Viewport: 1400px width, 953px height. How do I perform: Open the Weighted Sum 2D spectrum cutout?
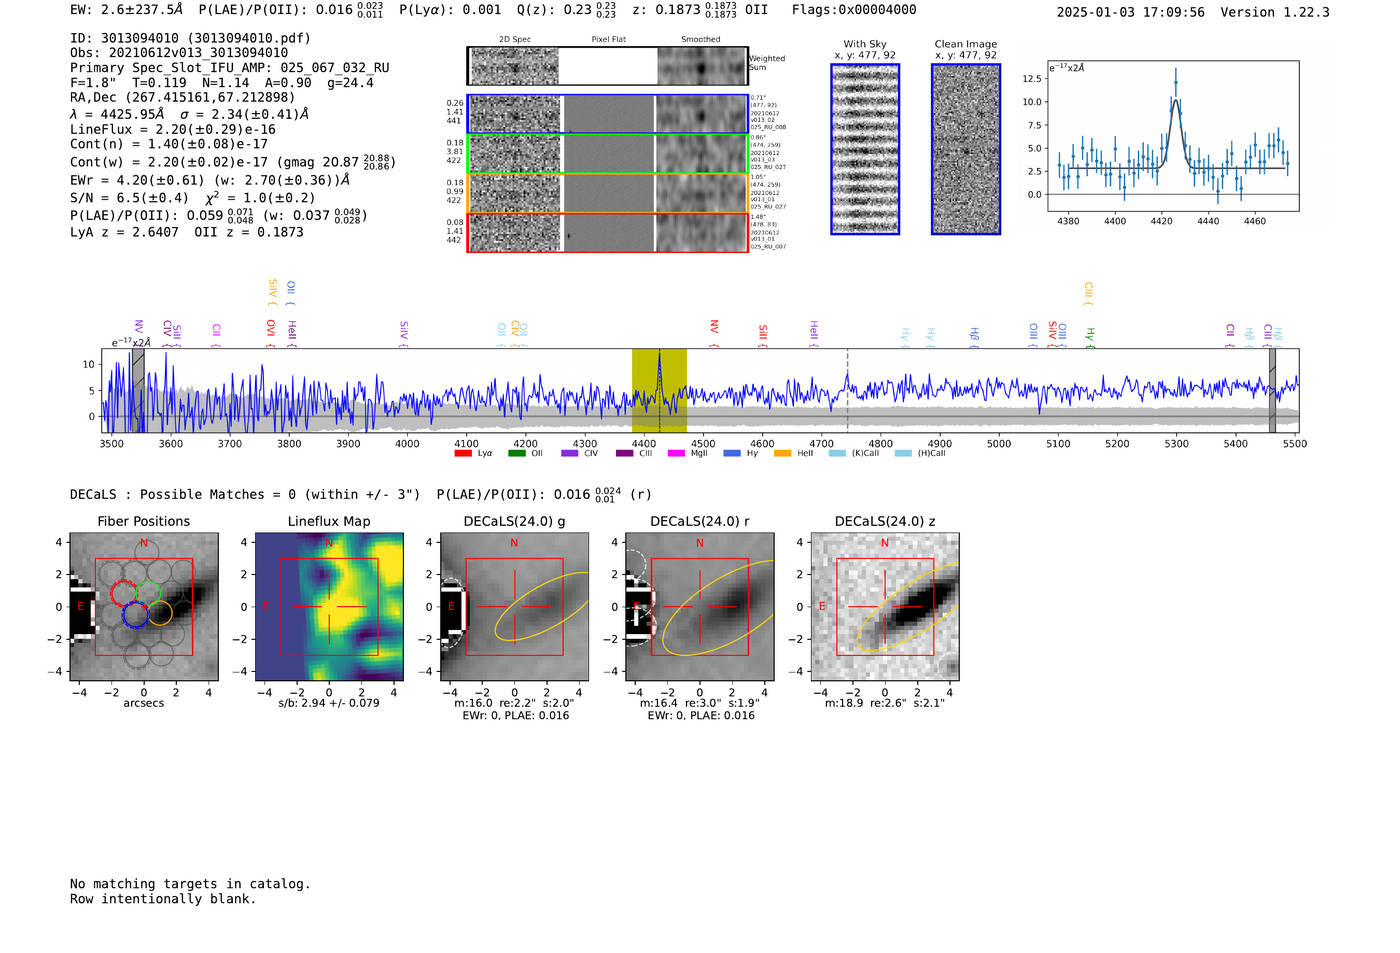point(608,66)
